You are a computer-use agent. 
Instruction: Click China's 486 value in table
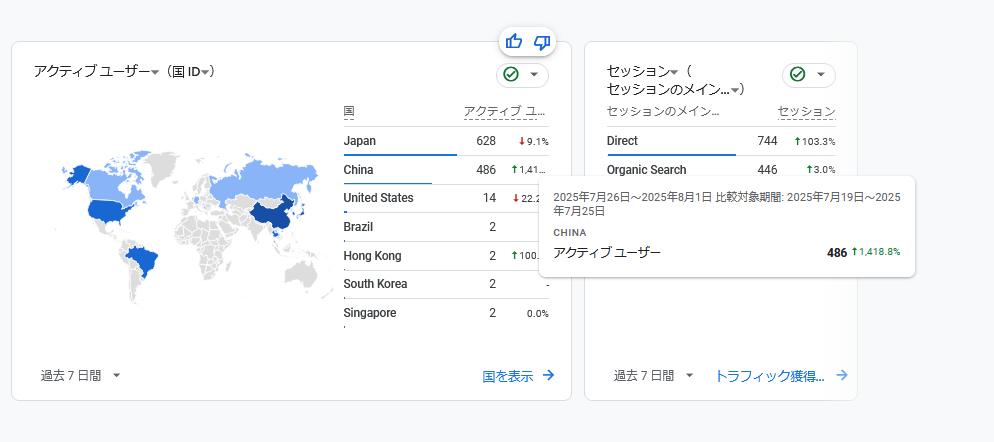click(x=486, y=170)
